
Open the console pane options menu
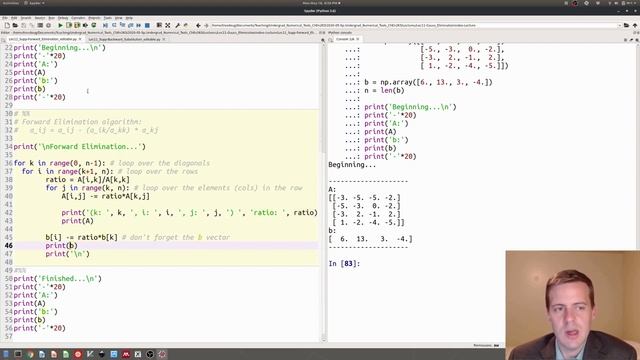637,40
